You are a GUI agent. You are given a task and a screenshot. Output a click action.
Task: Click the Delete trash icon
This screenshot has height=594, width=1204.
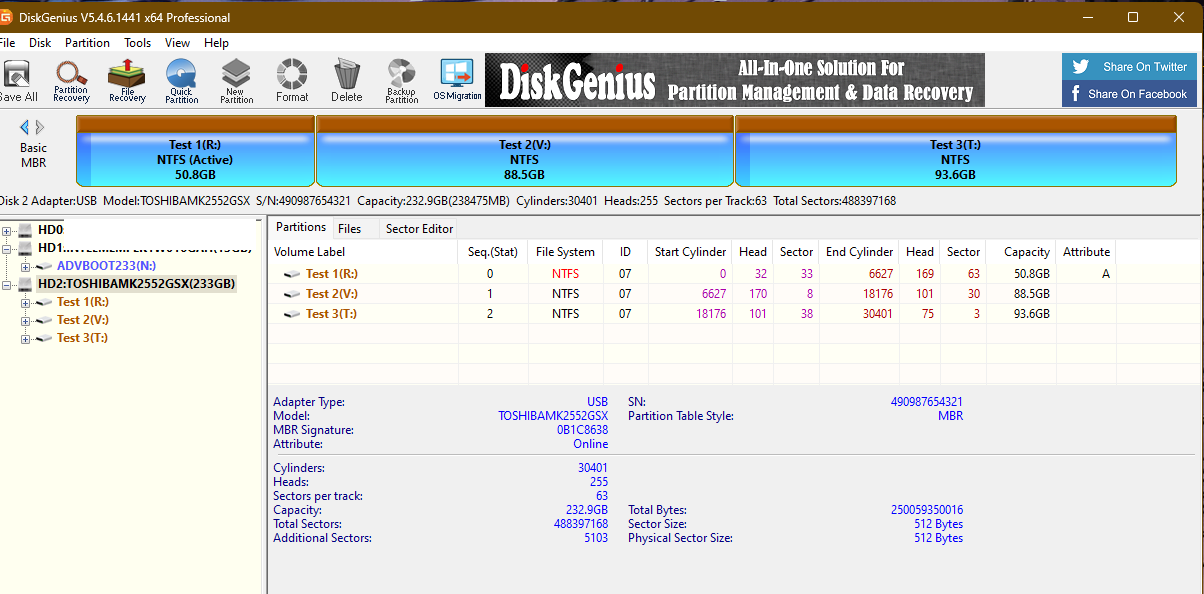(x=347, y=81)
